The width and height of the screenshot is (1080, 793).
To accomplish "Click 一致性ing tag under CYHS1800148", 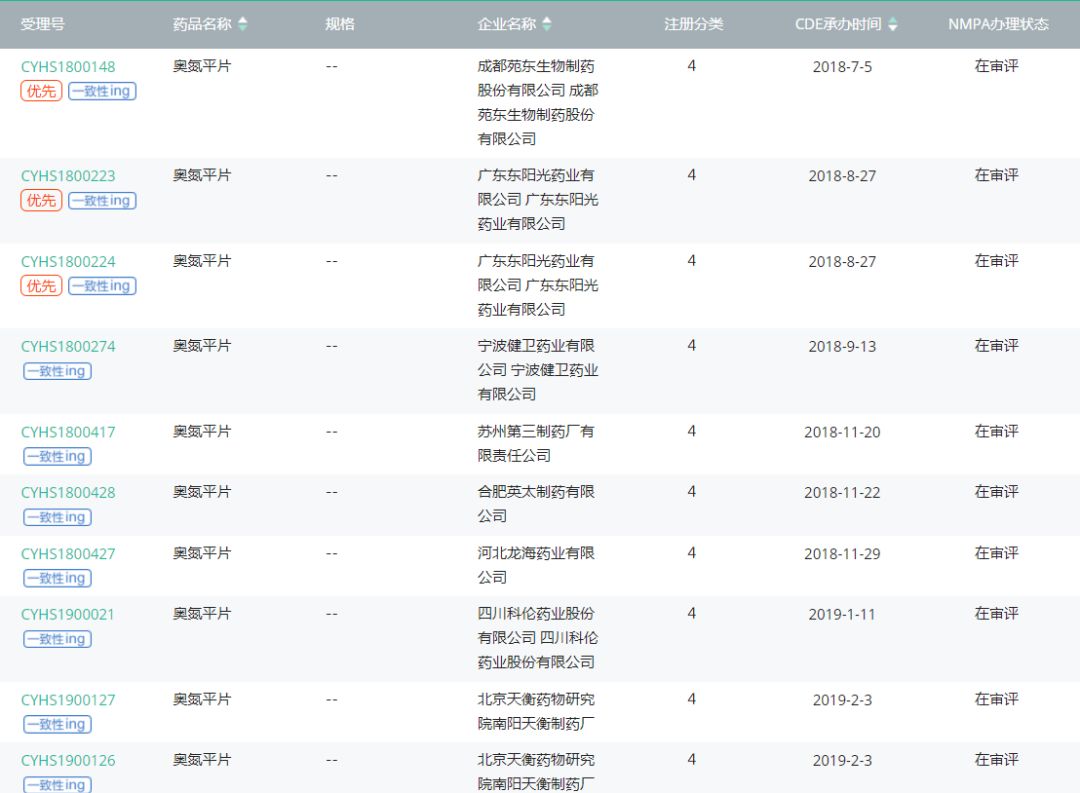I will pyautogui.click(x=102, y=91).
